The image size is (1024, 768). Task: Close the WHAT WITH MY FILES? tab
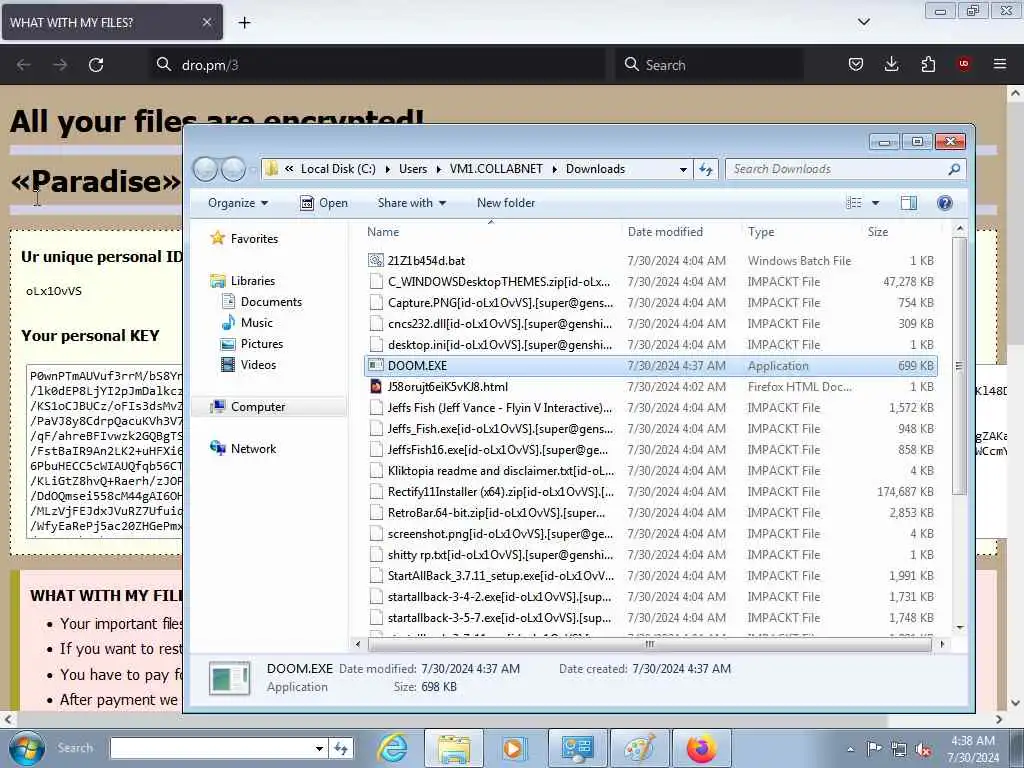point(206,22)
